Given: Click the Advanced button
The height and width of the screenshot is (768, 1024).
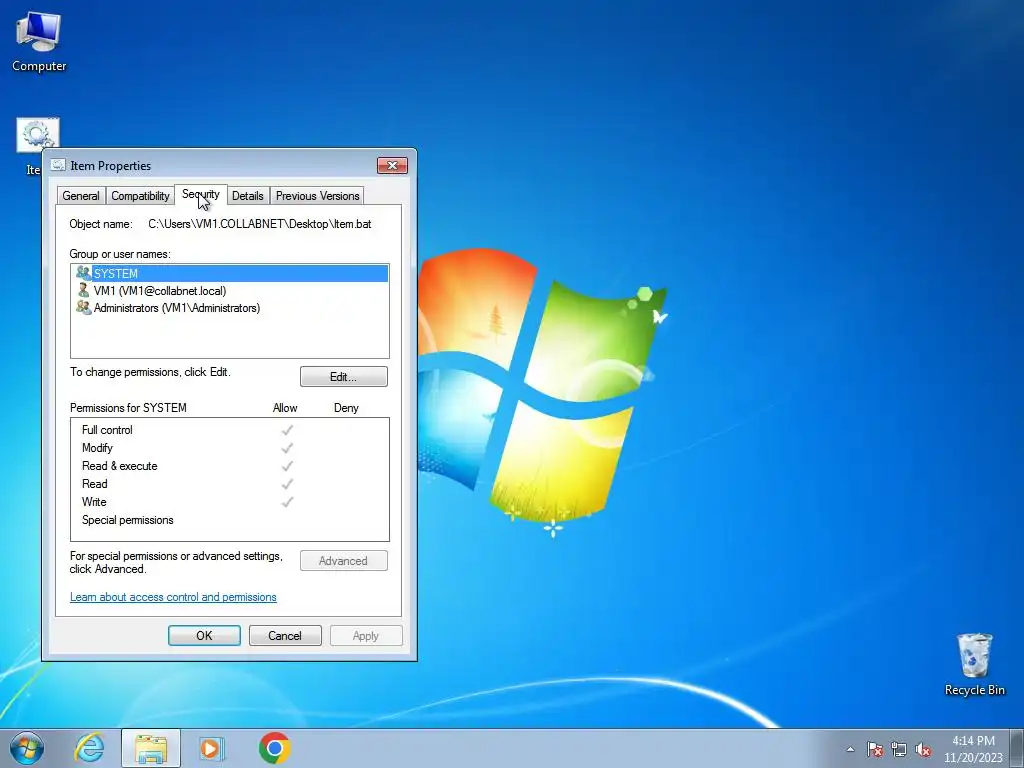Looking at the screenshot, I should 344,561.
